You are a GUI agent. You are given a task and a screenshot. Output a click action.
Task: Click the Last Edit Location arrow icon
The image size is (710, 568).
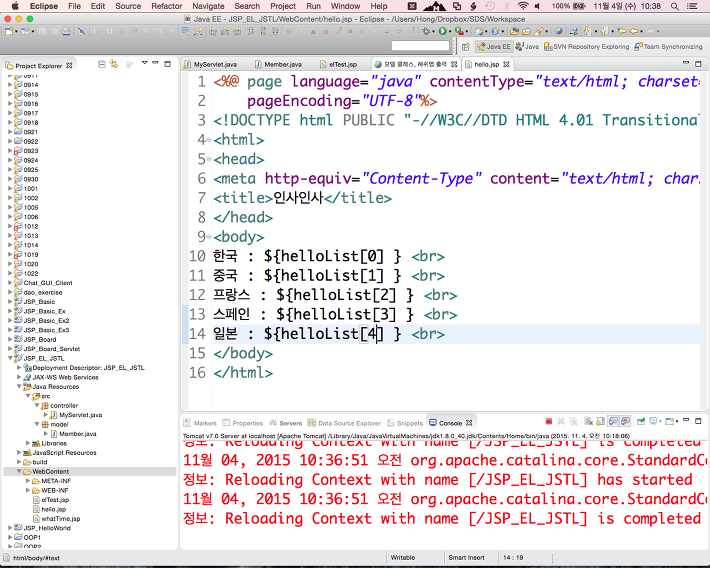point(622,31)
